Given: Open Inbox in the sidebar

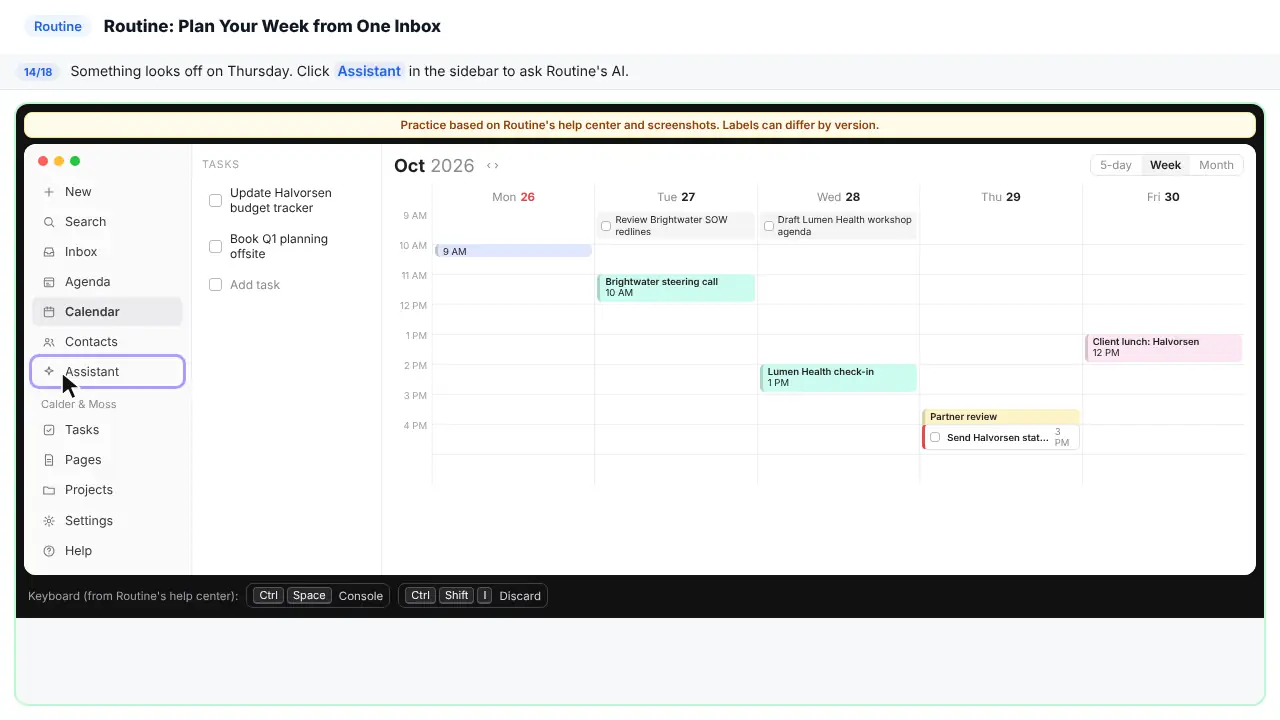Looking at the screenshot, I should point(107,252).
